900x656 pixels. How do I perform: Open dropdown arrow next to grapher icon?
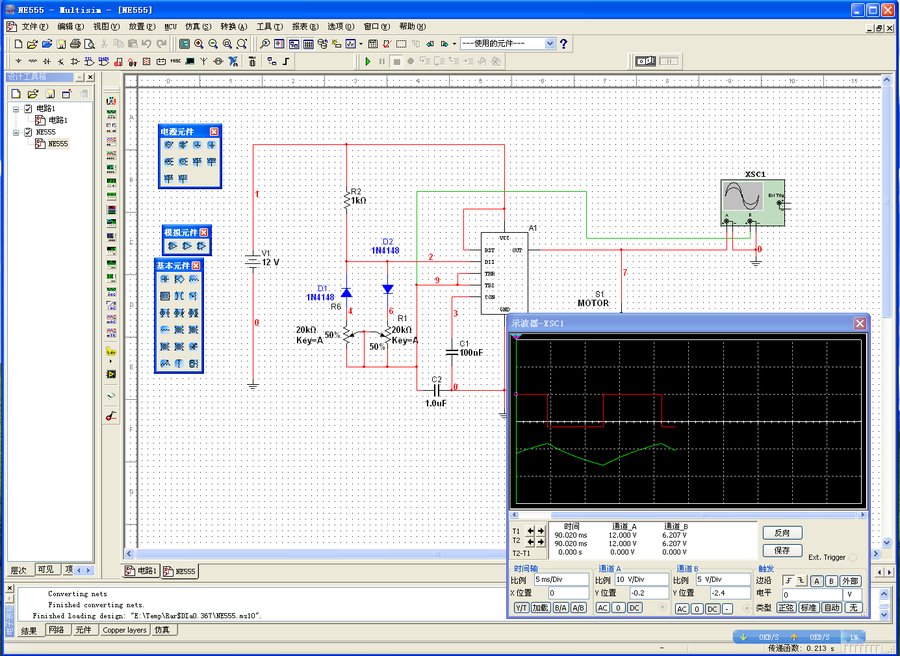(x=360, y=44)
